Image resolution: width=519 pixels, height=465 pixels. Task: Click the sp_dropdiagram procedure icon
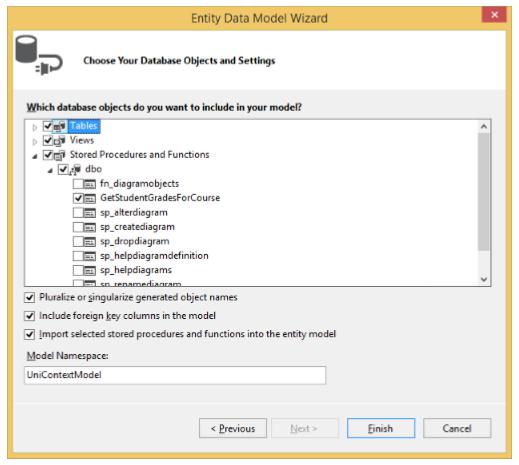point(89,241)
